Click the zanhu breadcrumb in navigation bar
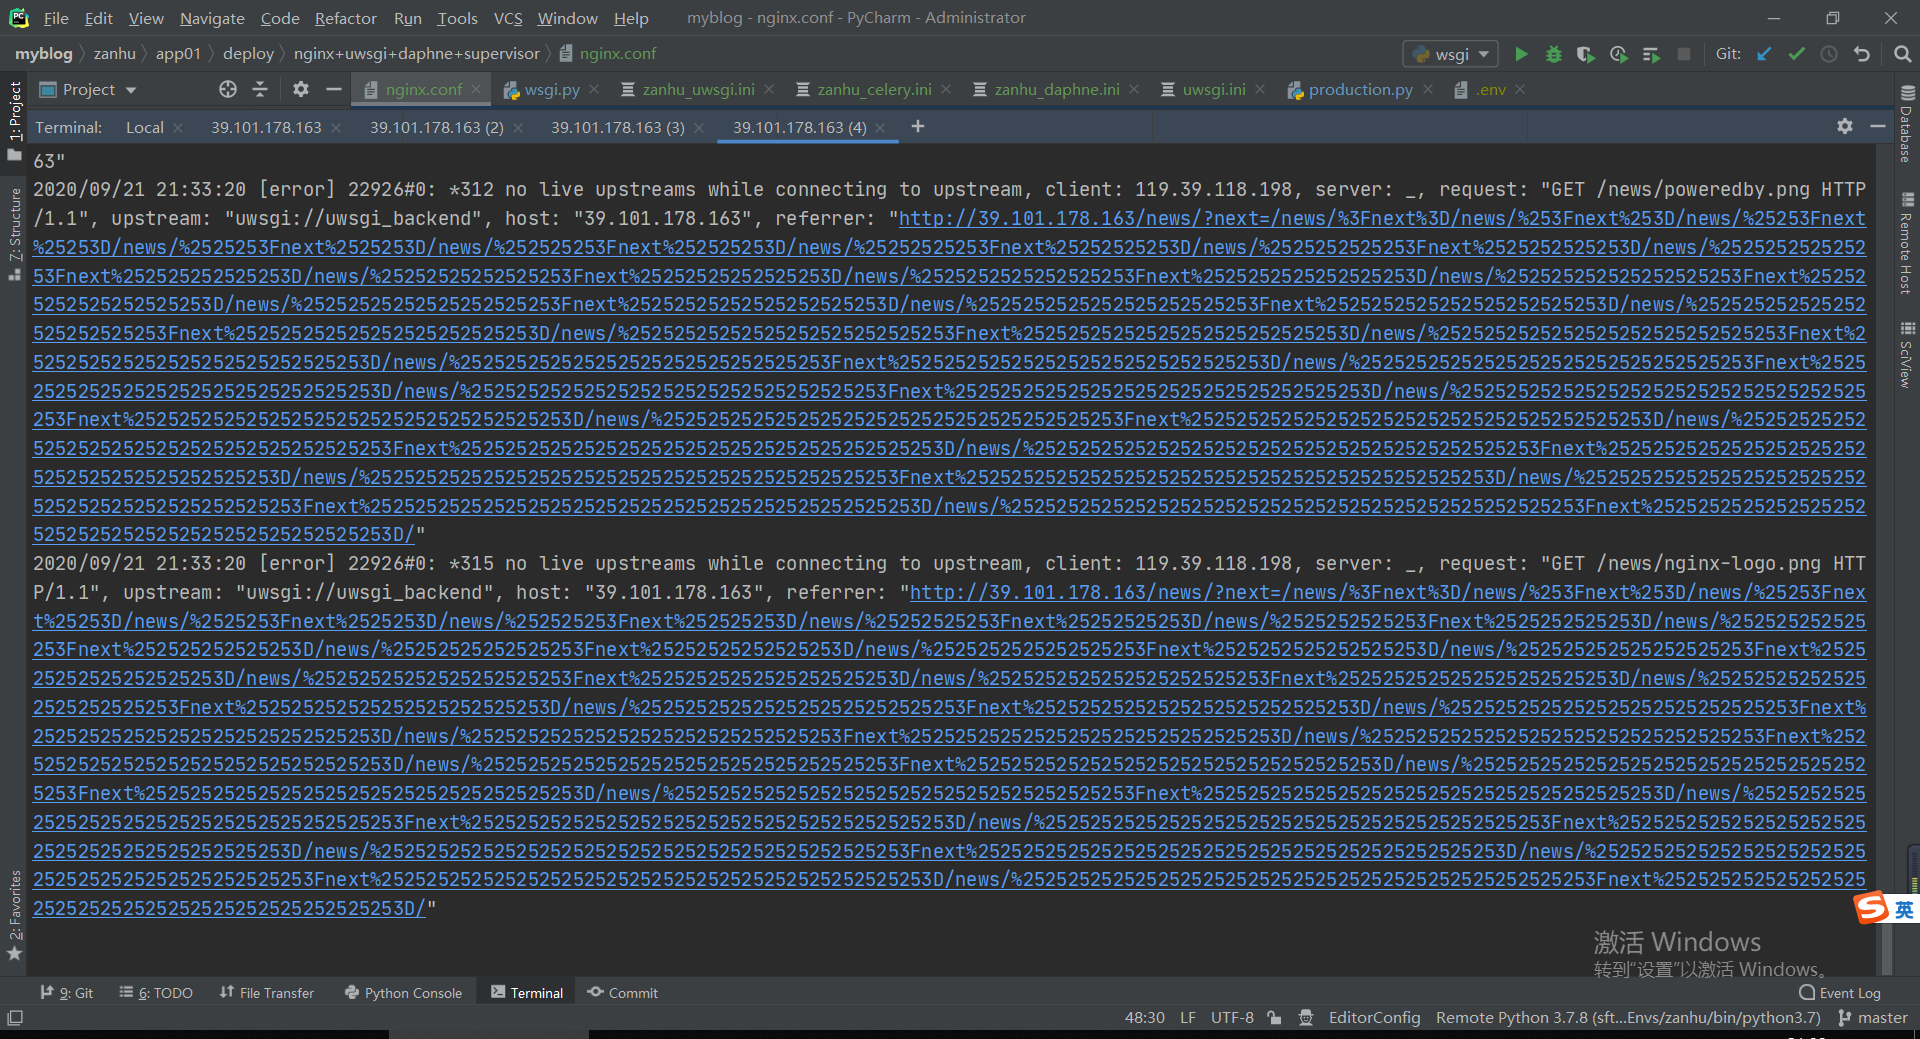The height and width of the screenshot is (1039, 1920). coord(115,54)
